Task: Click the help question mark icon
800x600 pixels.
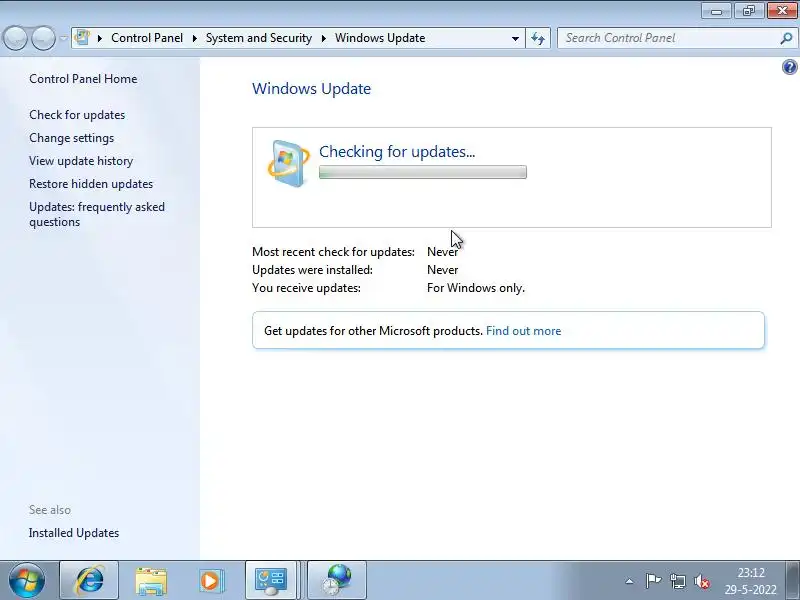Action: coord(789,67)
